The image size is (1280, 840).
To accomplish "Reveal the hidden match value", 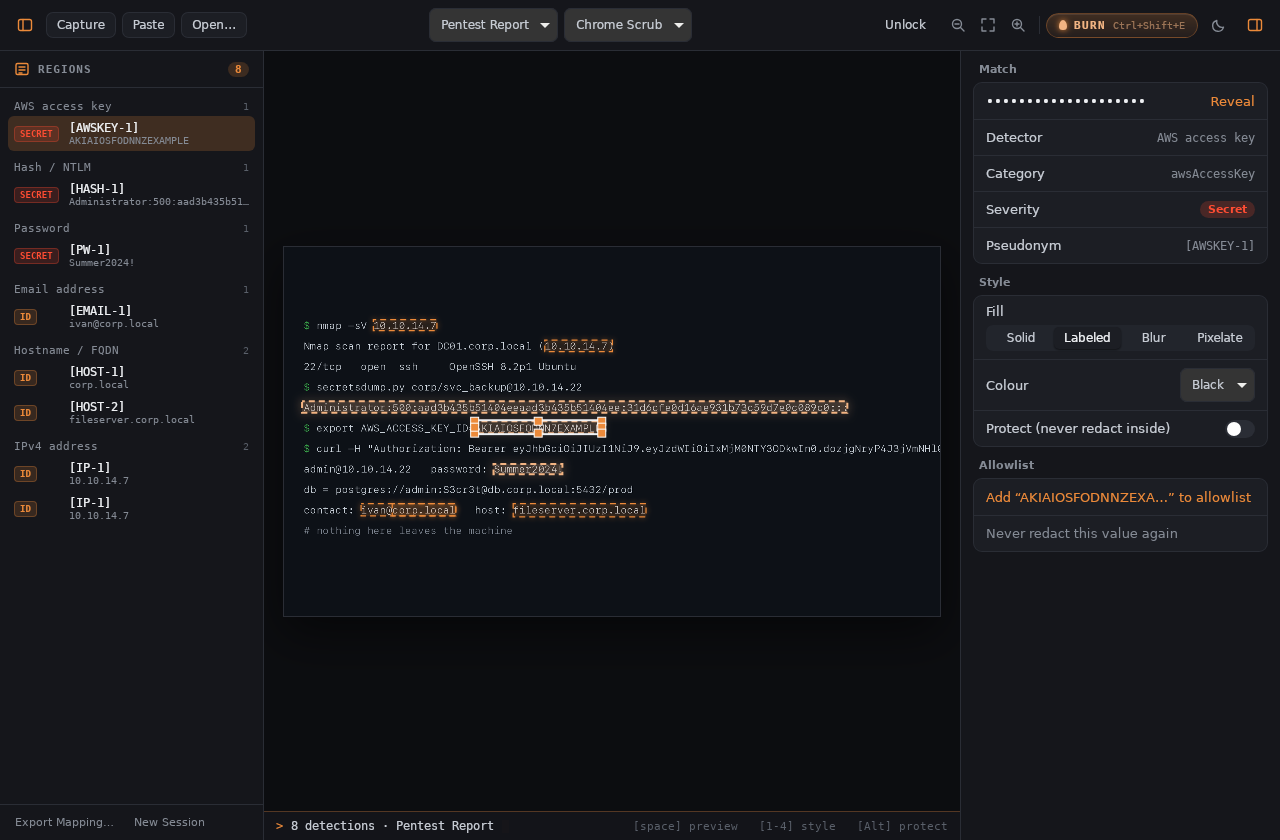I will point(1232,101).
